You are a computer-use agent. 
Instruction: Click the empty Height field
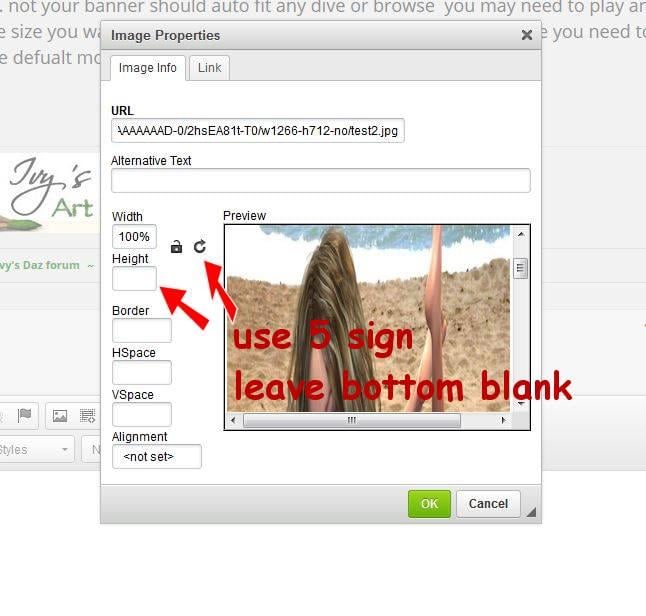tap(134, 279)
